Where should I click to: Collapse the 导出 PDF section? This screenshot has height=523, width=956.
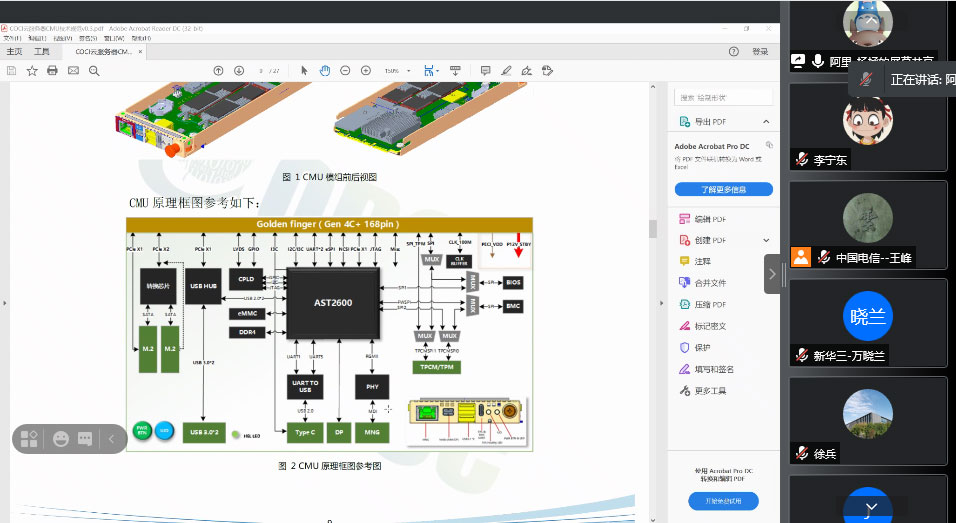tap(766, 121)
